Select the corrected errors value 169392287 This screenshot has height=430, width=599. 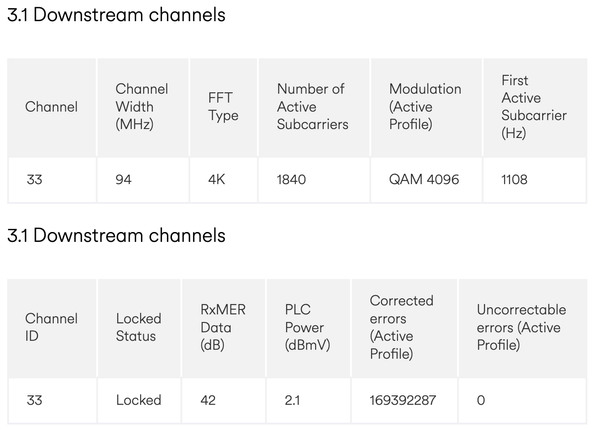pyautogui.click(x=403, y=400)
